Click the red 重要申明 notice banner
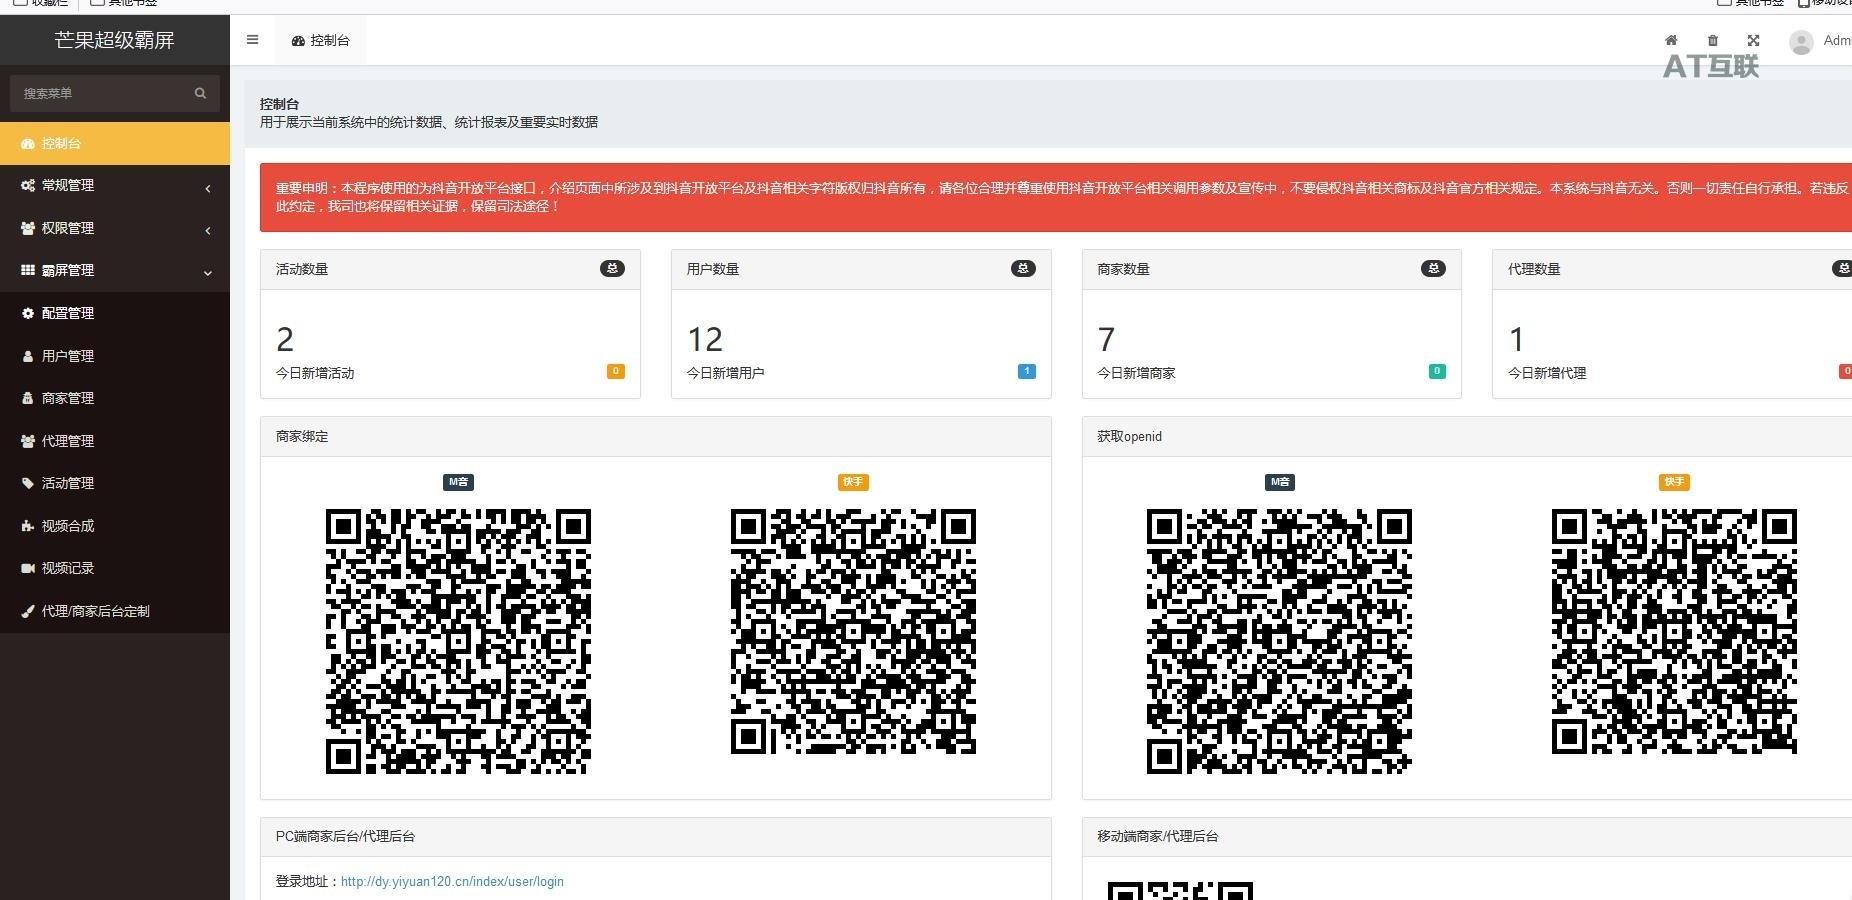The image size is (1852, 900). point(1056,197)
